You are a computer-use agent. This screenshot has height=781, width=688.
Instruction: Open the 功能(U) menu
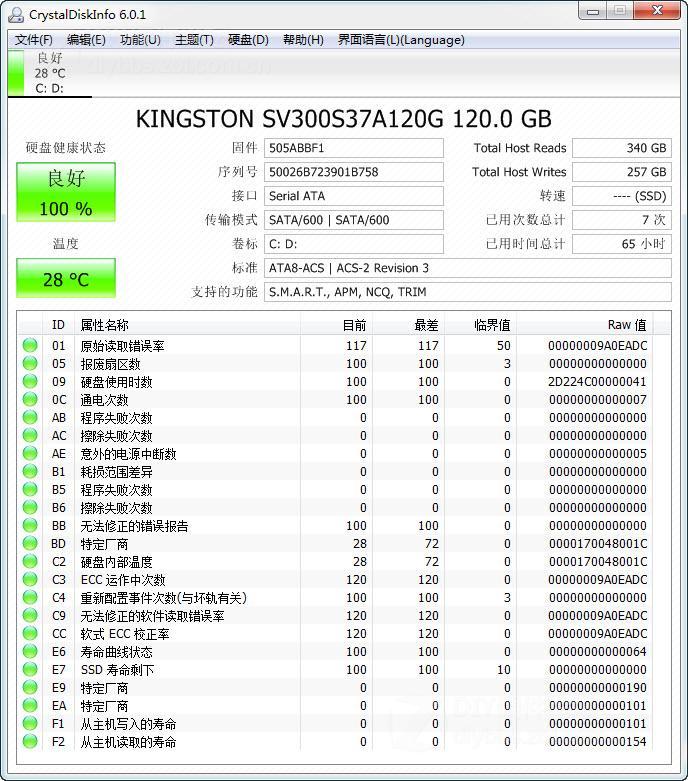point(140,40)
